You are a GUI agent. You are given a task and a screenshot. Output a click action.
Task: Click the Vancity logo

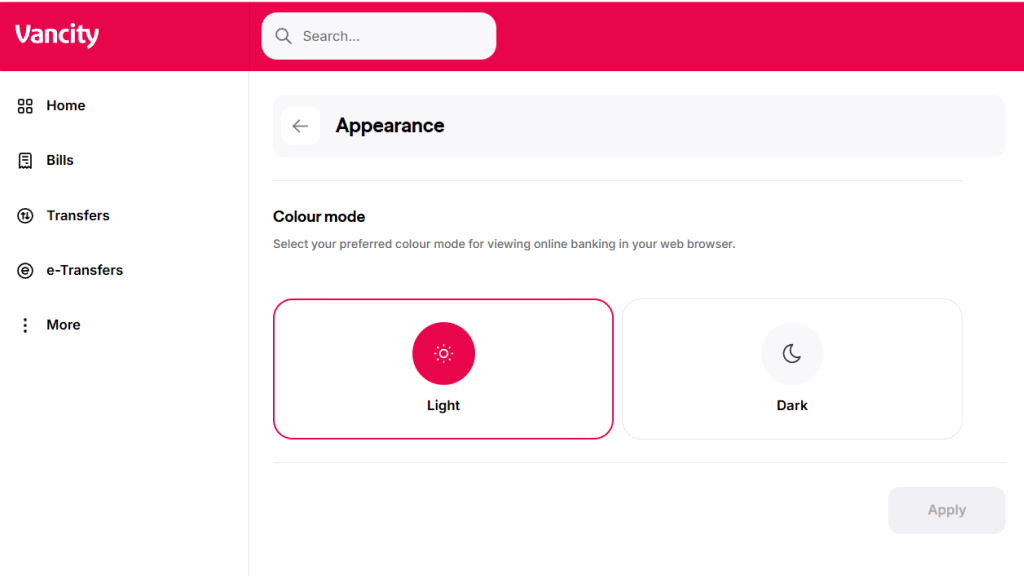pyautogui.click(x=56, y=34)
